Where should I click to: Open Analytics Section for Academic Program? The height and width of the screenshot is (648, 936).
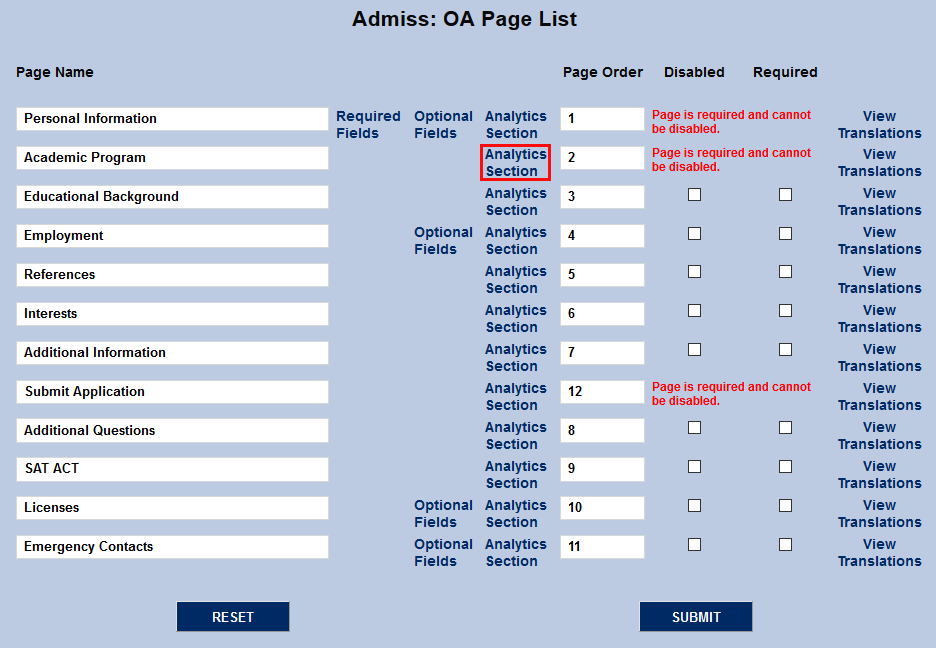(x=515, y=162)
